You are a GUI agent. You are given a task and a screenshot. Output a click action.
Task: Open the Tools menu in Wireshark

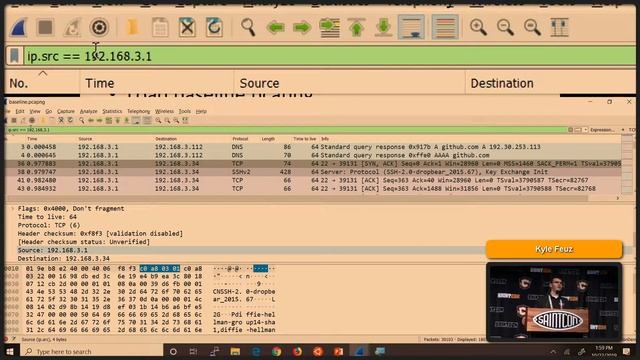[184, 111]
